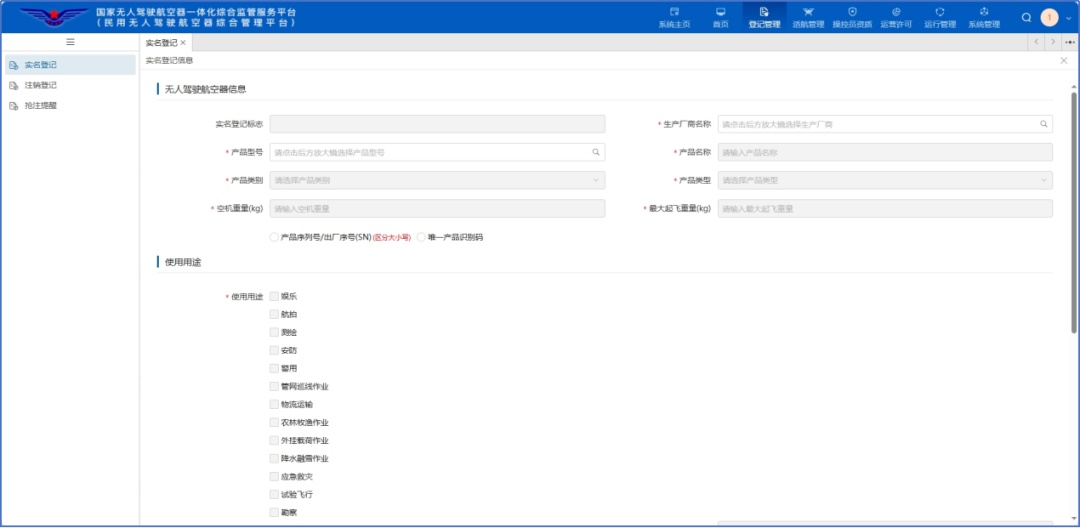Open the tab options ellipsis button

(1070, 42)
